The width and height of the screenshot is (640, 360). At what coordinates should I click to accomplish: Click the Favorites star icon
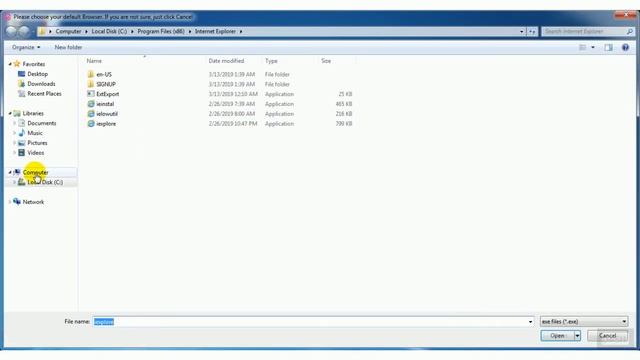17,64
